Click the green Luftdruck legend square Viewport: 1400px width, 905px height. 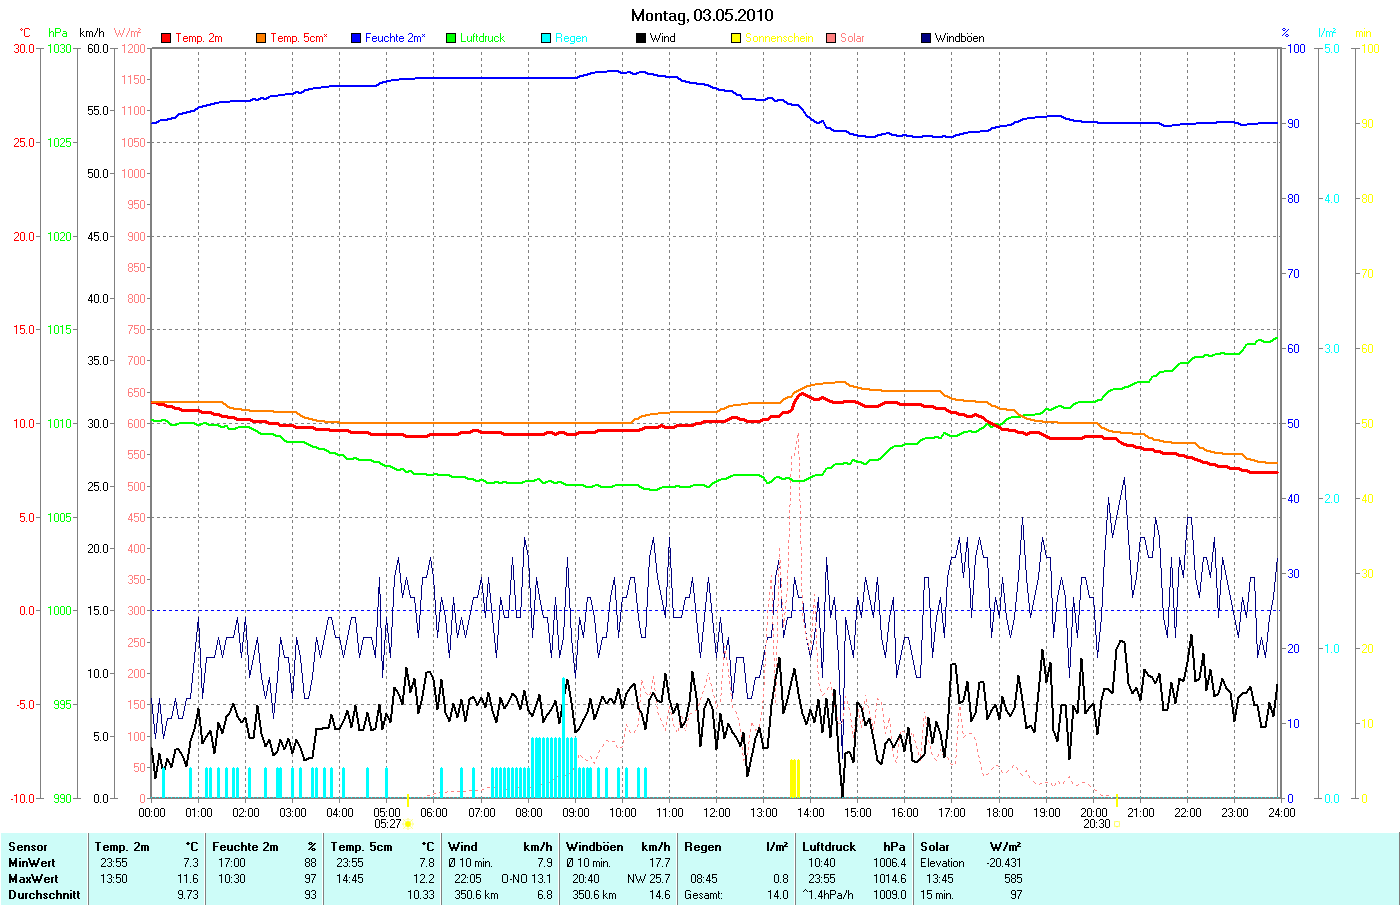click(x=451, y=38)
